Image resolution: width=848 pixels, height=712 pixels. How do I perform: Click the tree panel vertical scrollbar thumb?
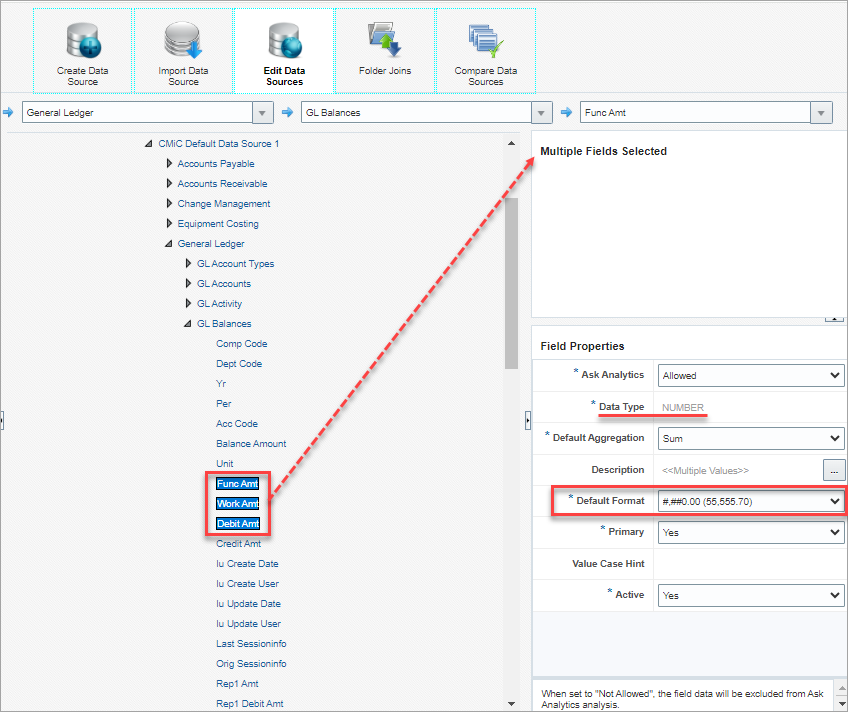[x=511, y=283]
